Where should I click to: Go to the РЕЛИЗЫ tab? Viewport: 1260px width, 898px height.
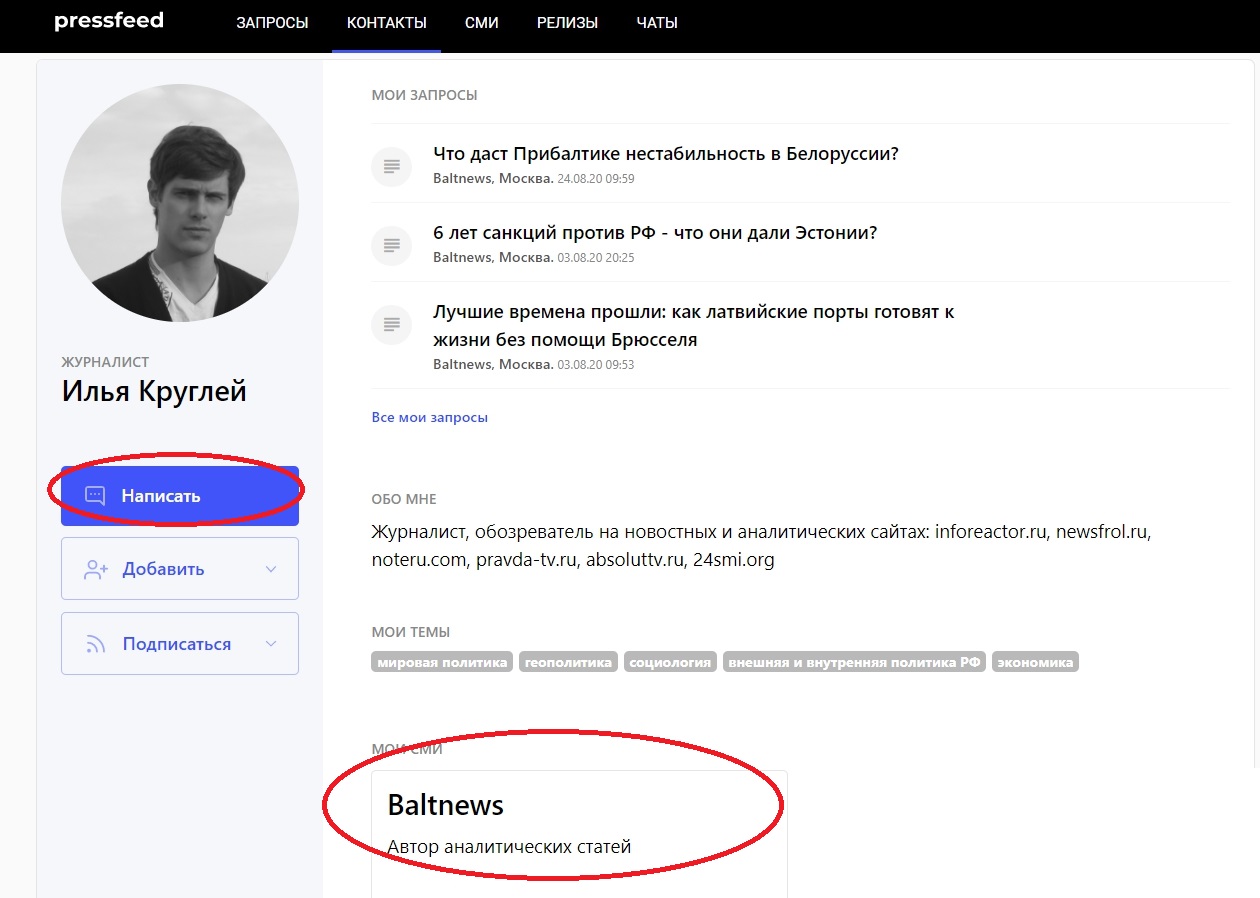567,23
